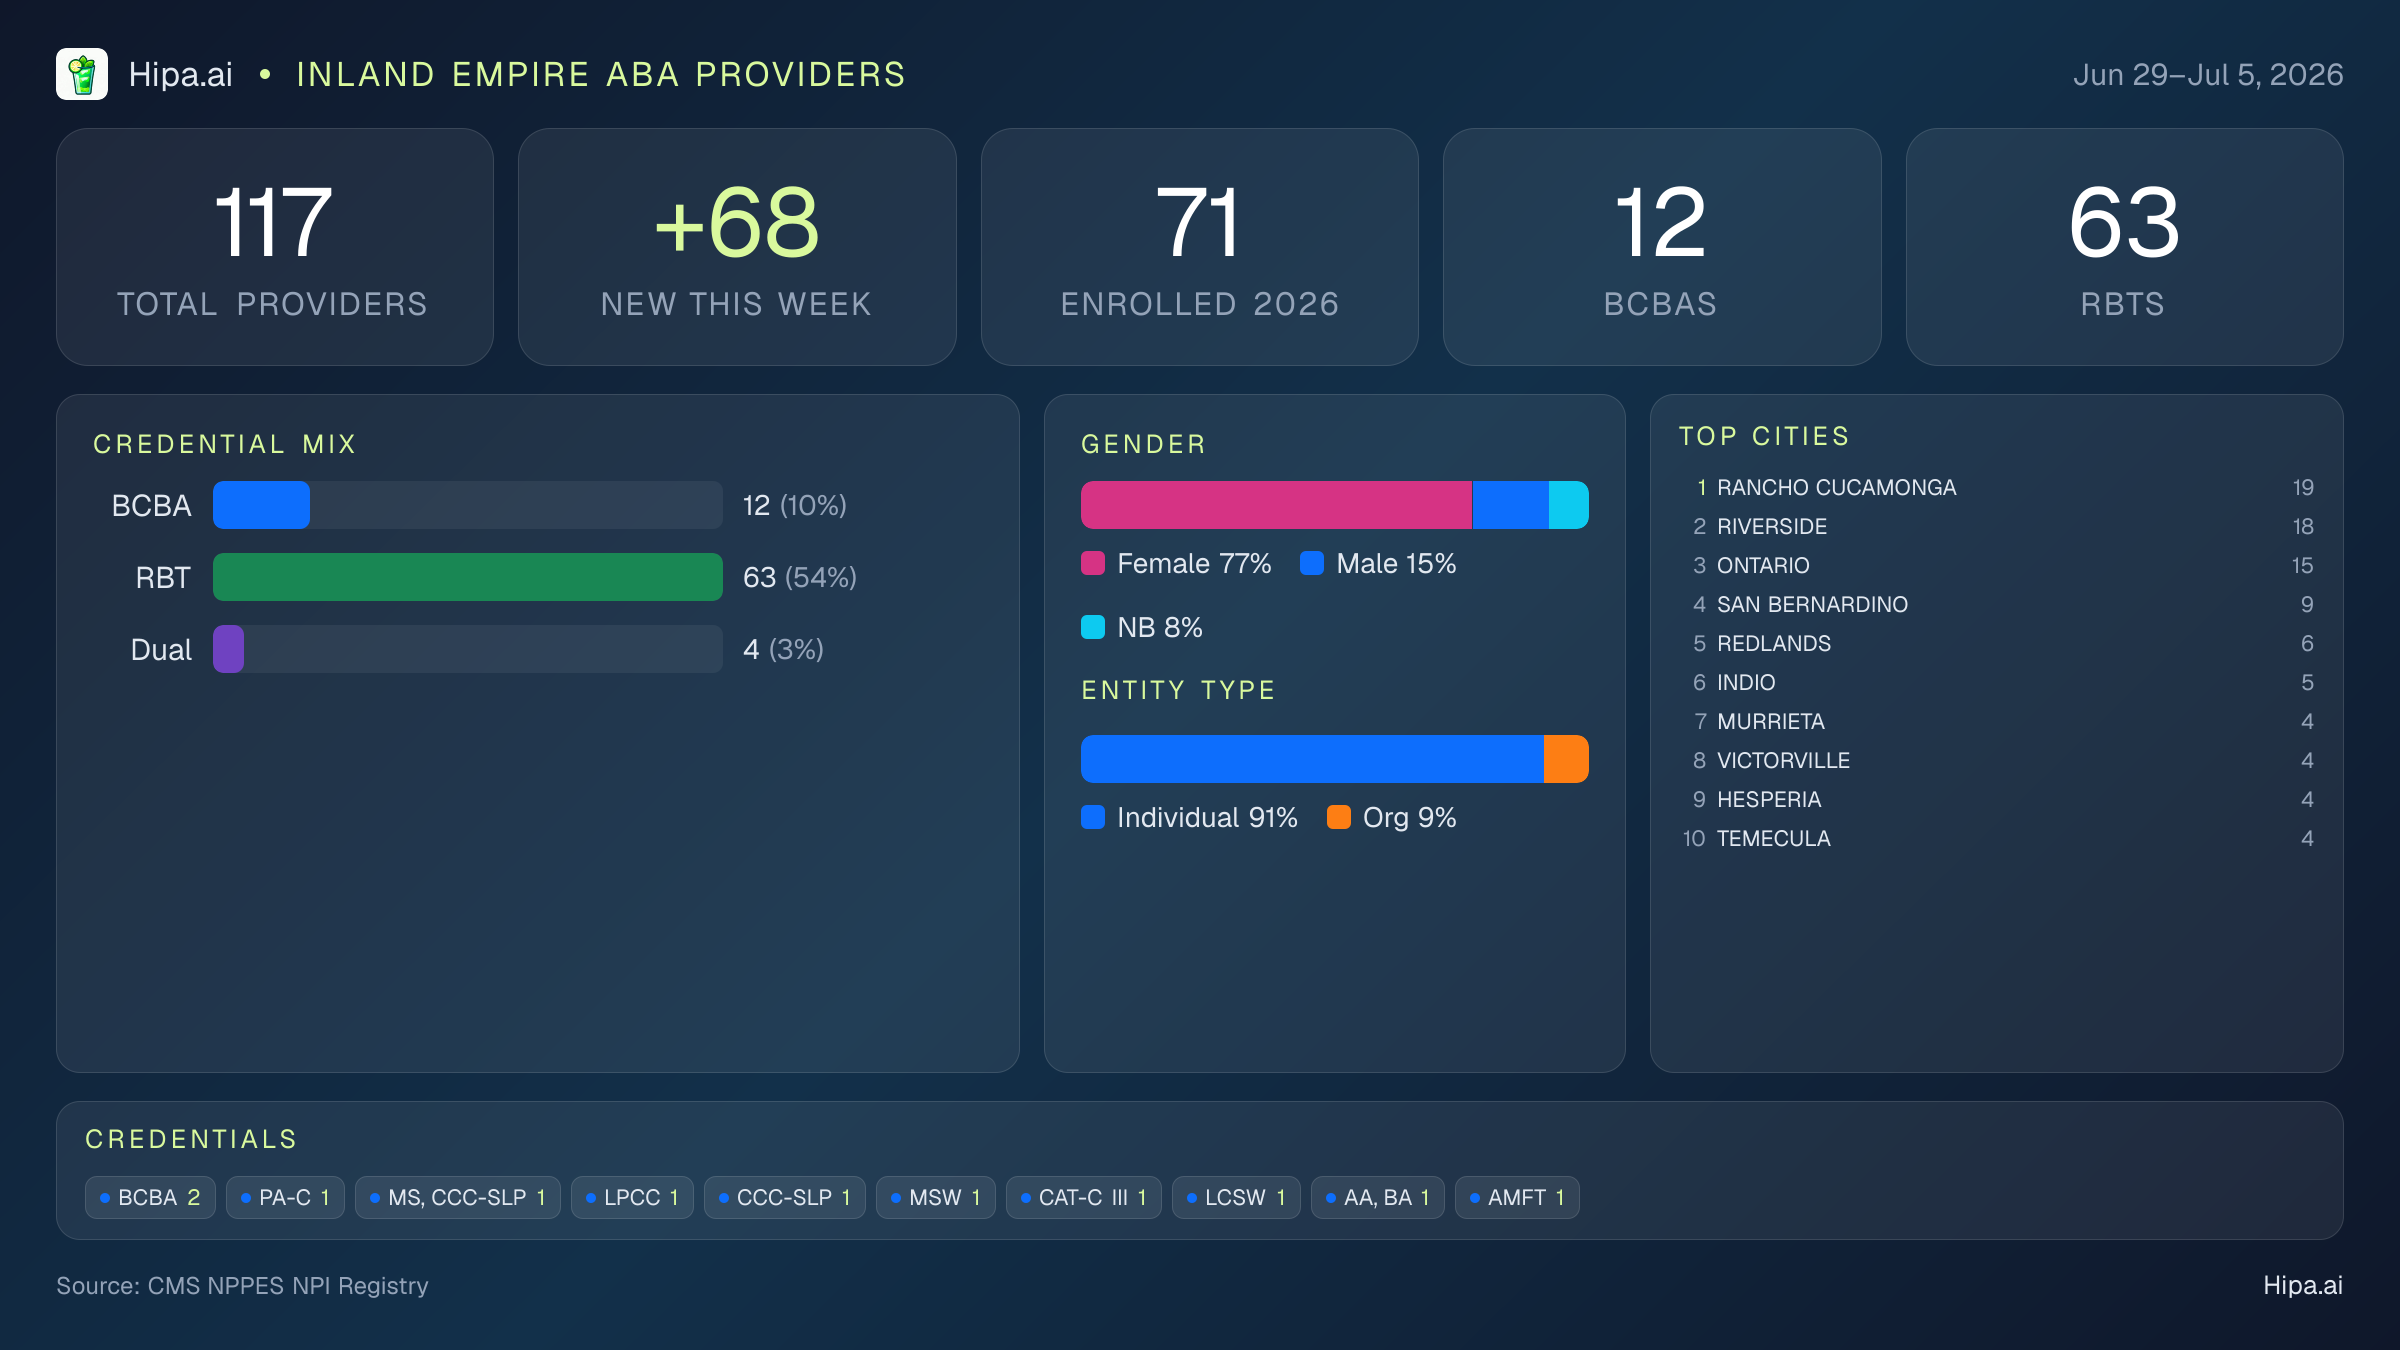Click the Hipa.ai footer link
This screenshot has width=2400, height=1350.
[x=2303, y=1285]
